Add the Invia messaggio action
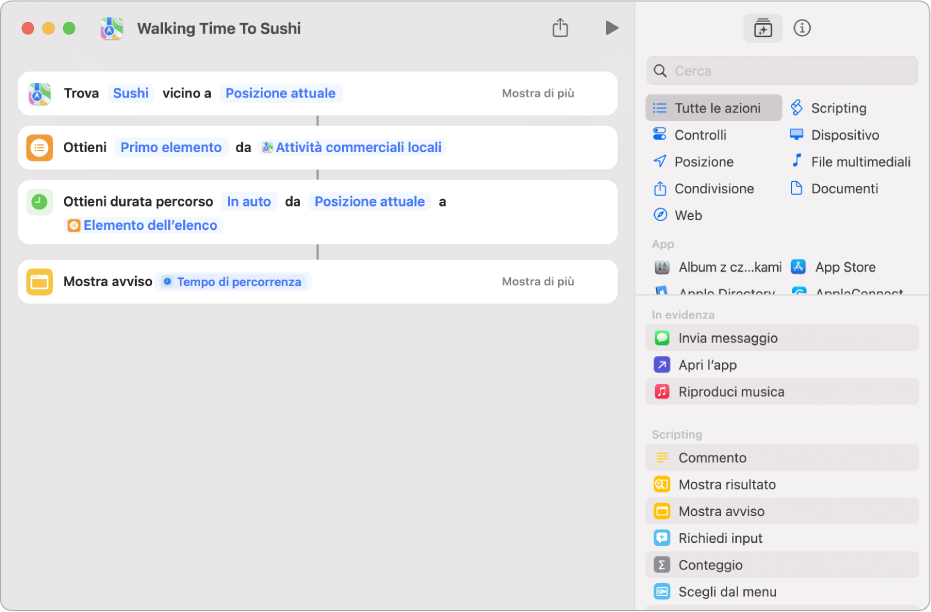The width and height of the screenshot is (931, 612). click(x=727, y=338)
